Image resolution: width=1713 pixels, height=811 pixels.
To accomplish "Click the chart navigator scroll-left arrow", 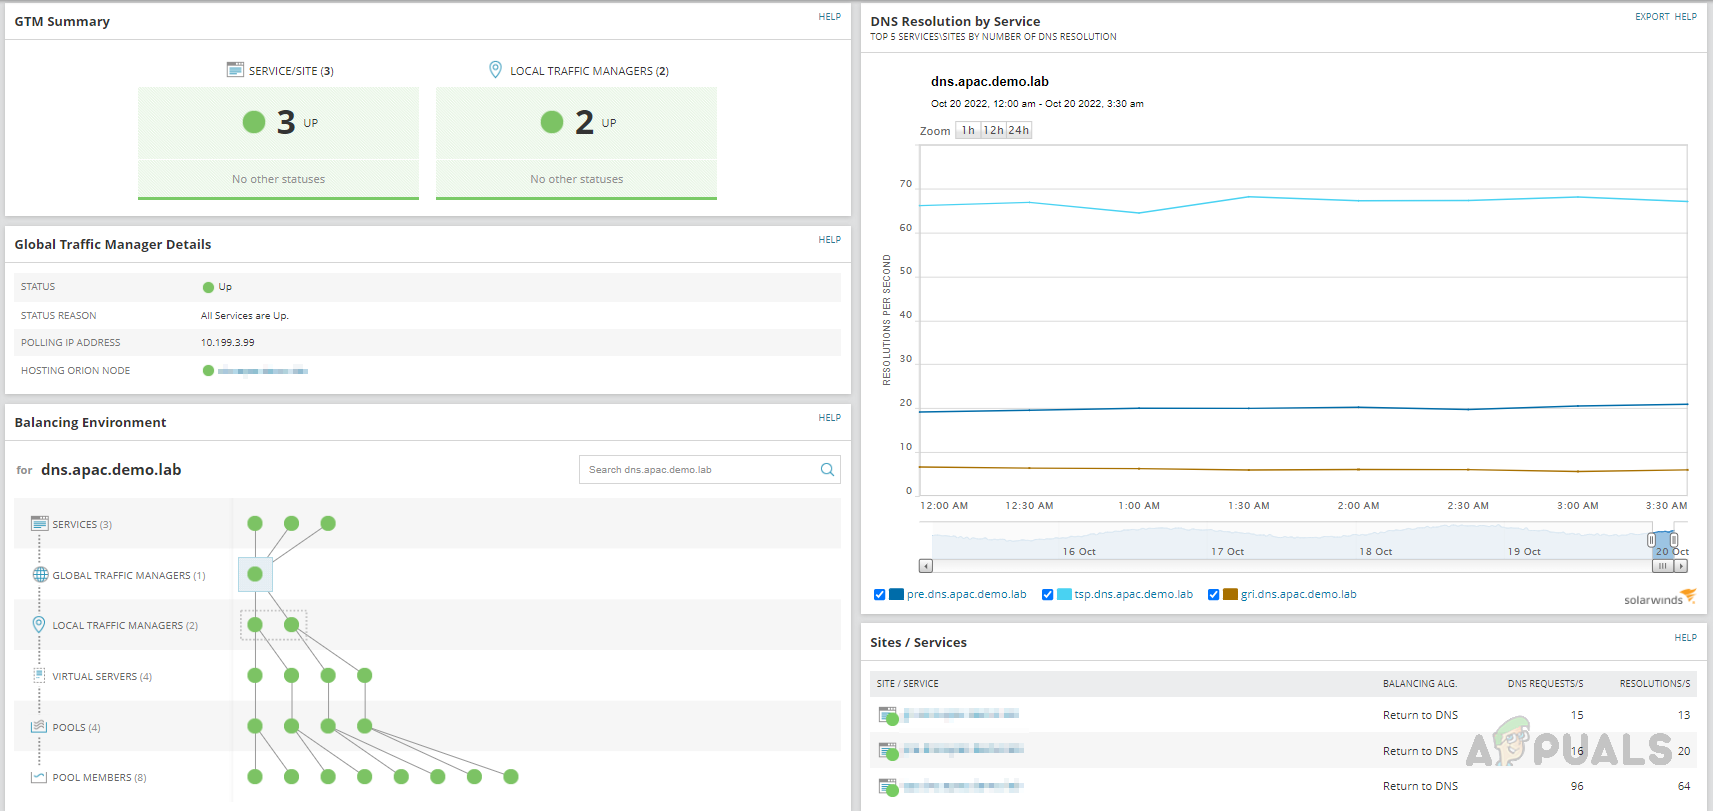I will pyautogui.click(x=926, y=566).
